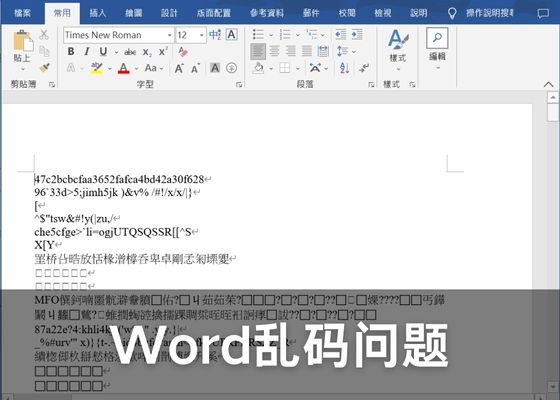The width and height of the screenshot is (560, 400).
Task: Click the Grow Font icon
Action: (179, 68)
